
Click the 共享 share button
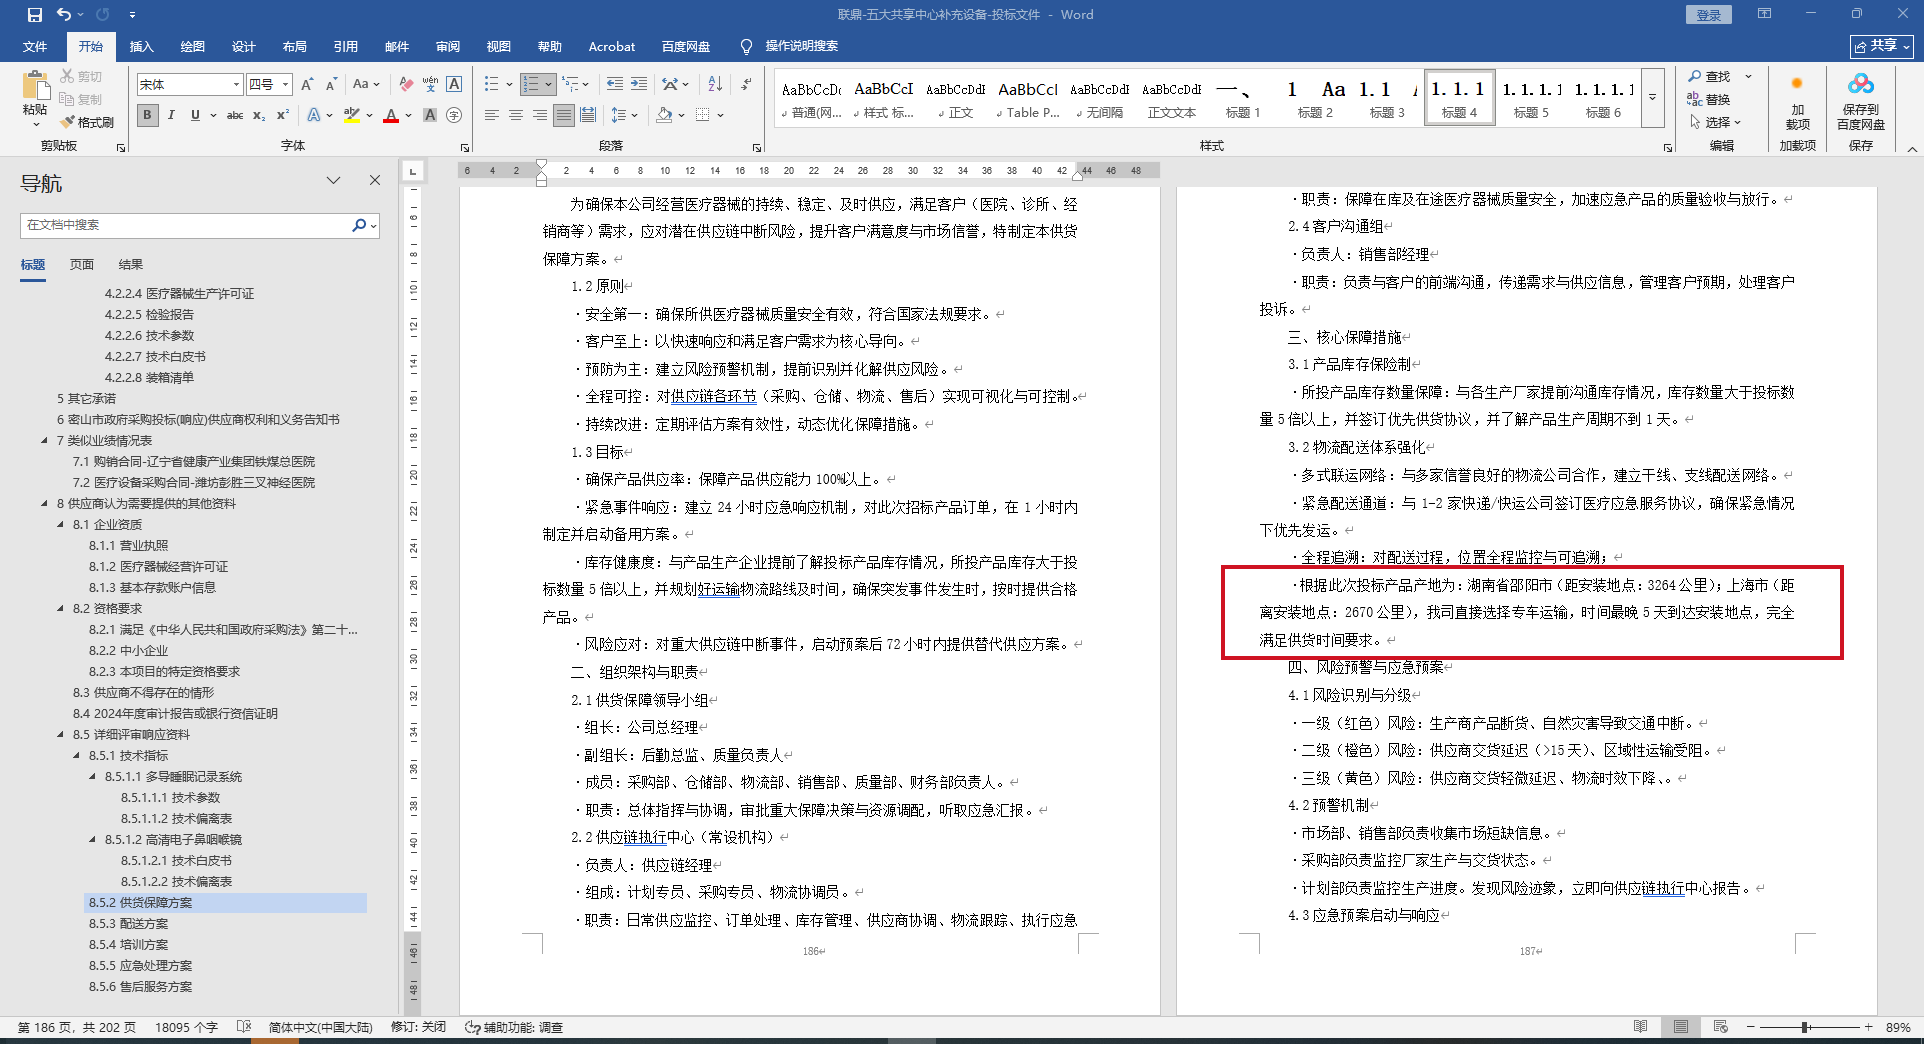tap(1881, 46)
